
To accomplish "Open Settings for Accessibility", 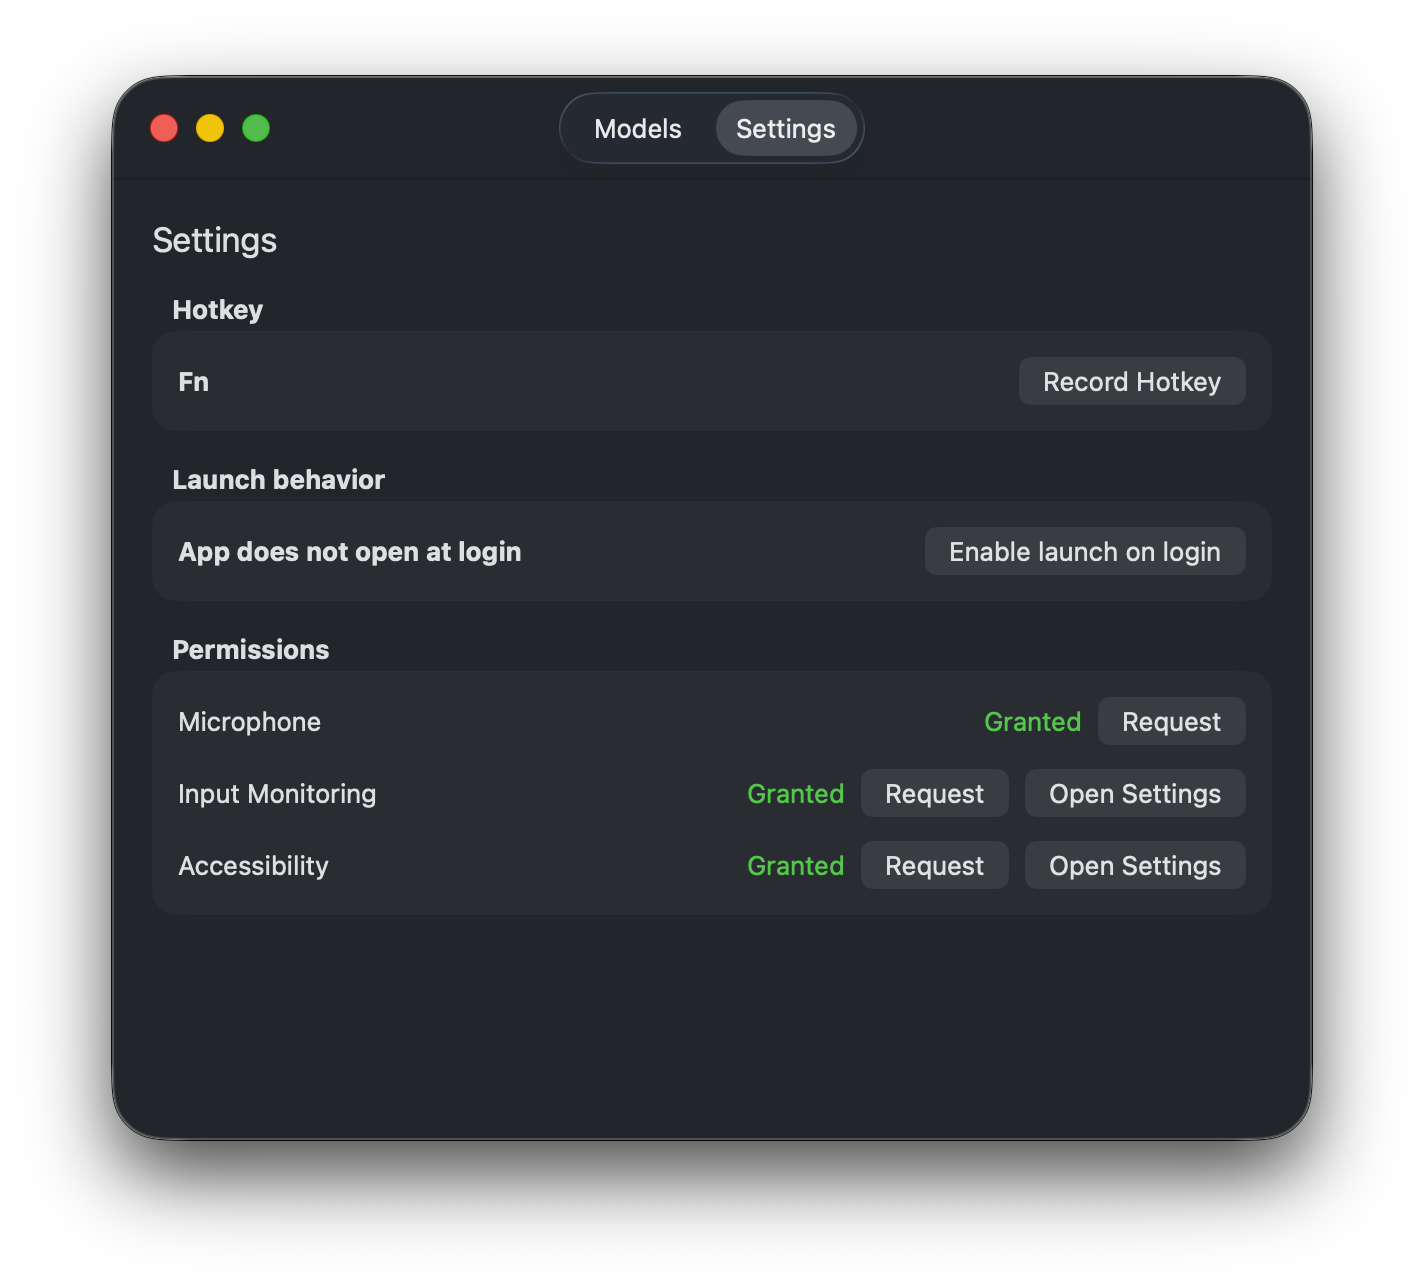I will tap(1134, 865).
